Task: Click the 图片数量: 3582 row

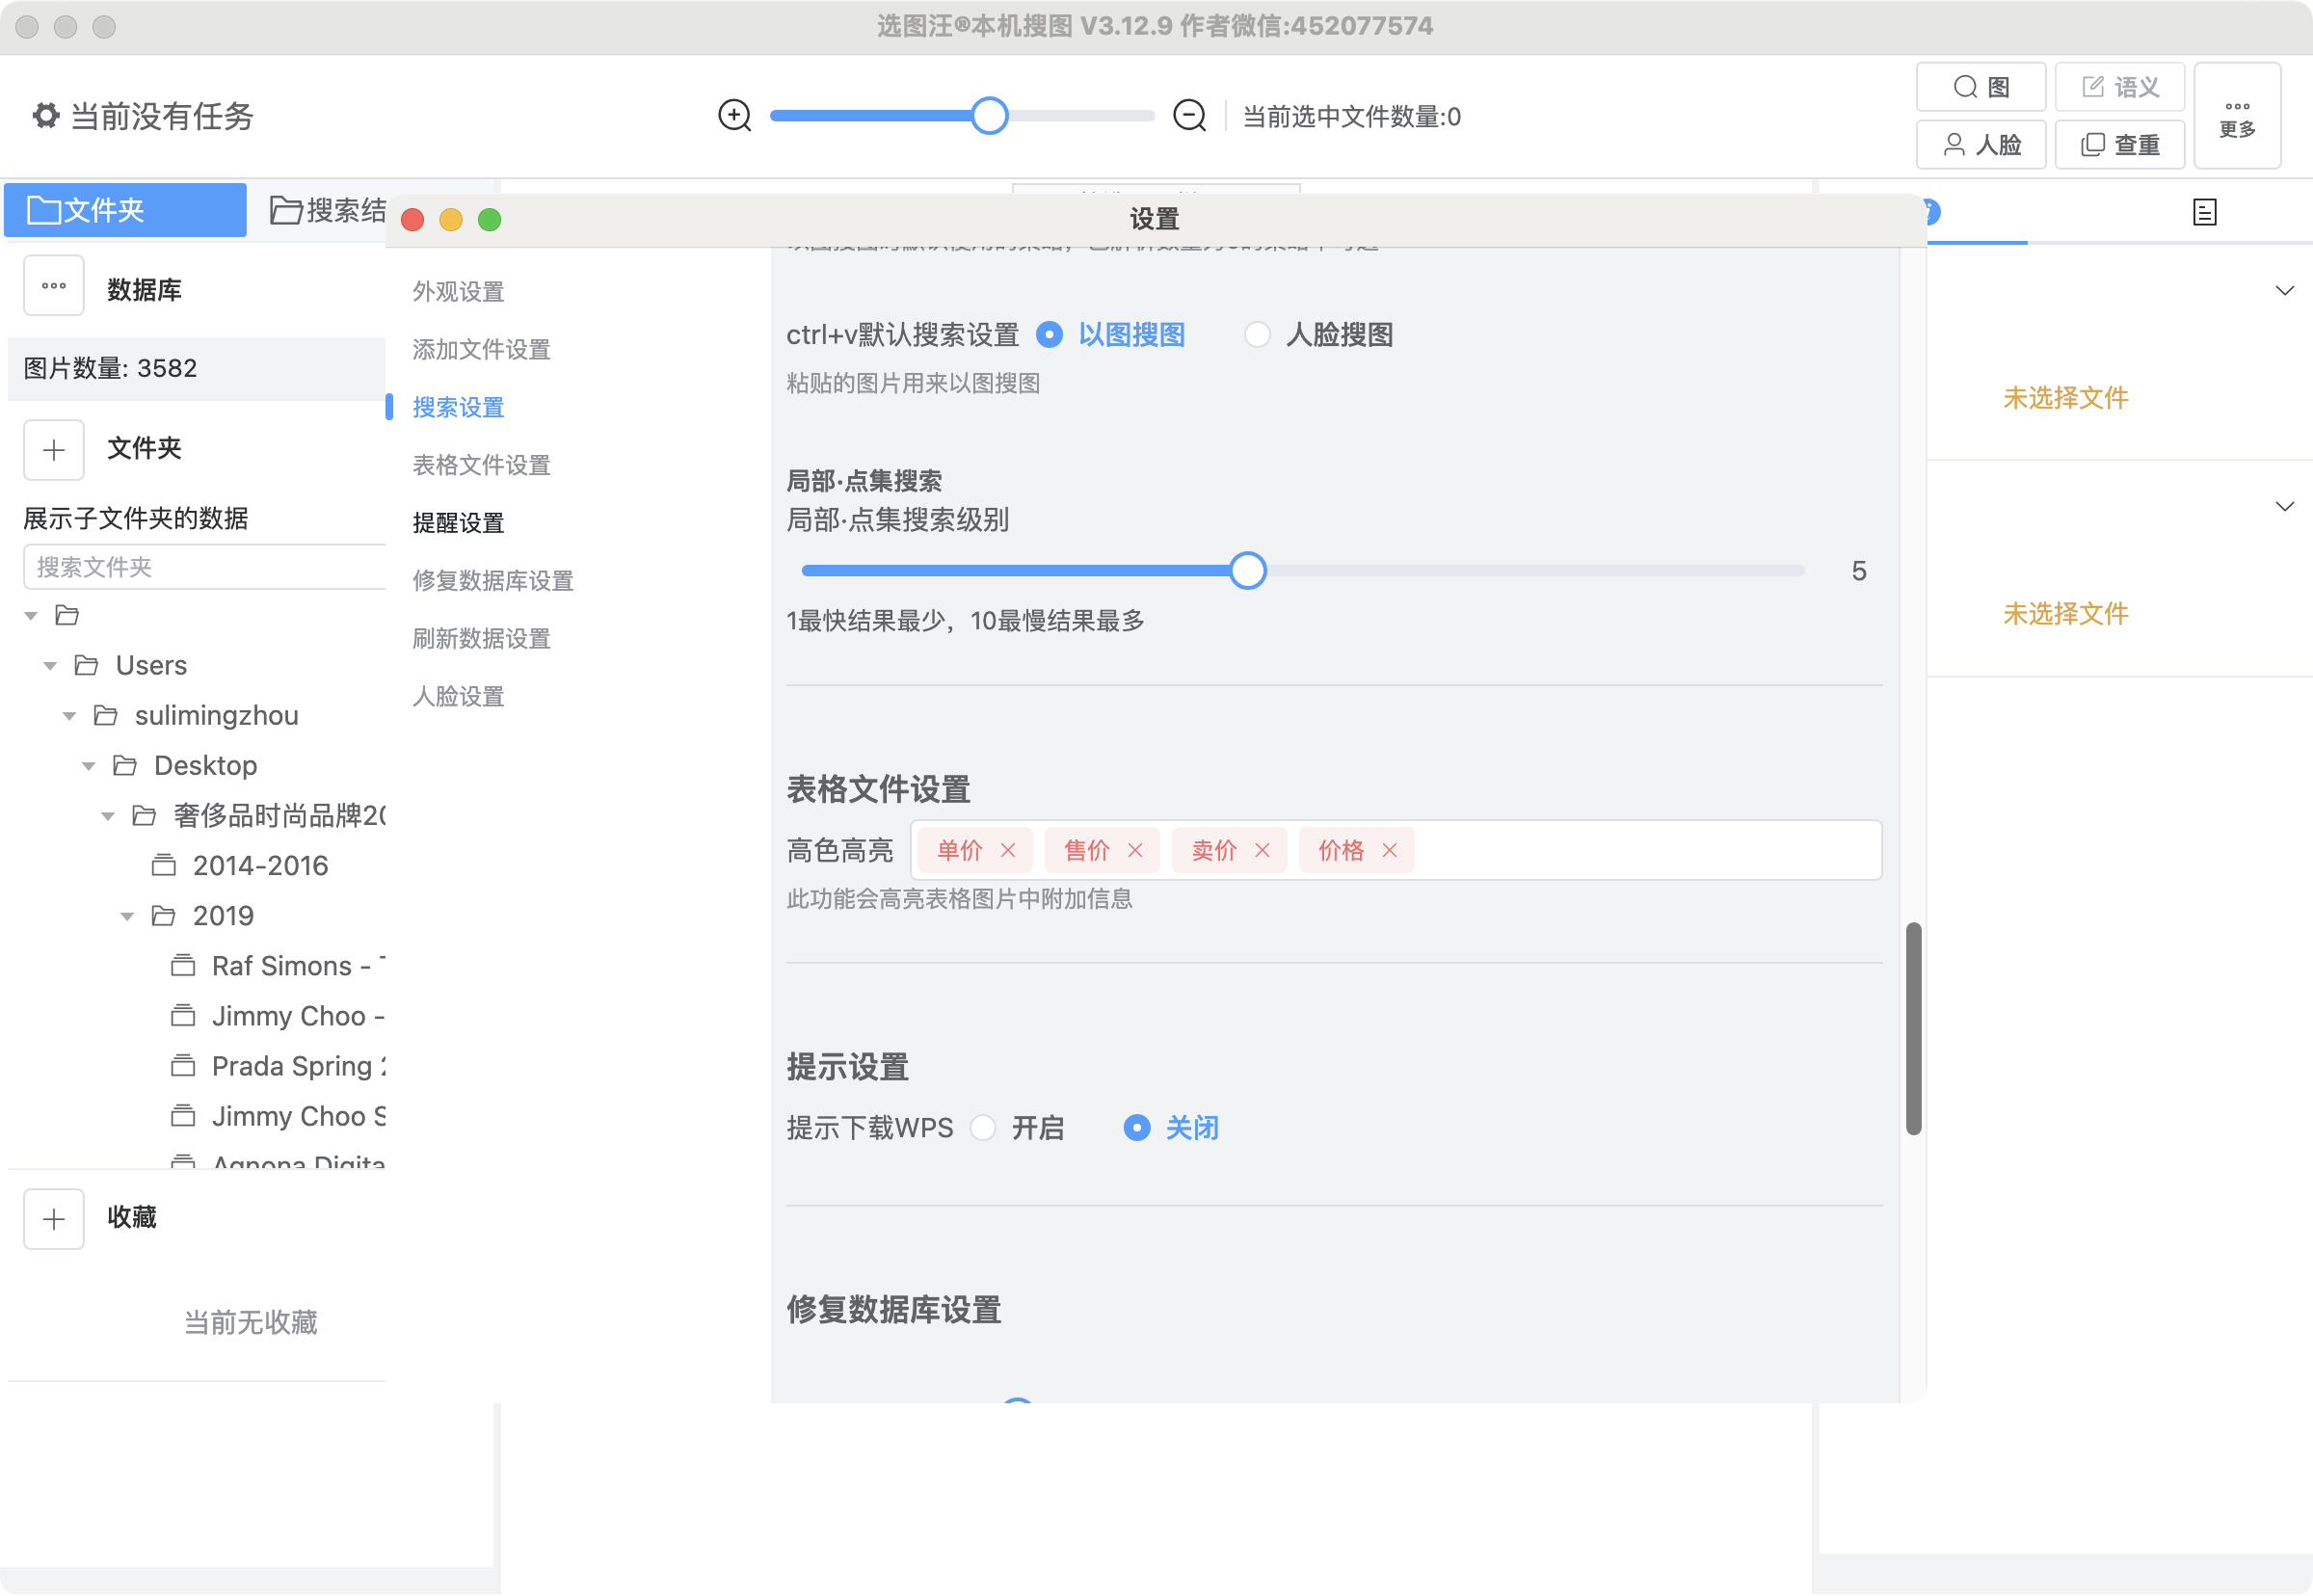Action: pyautogui.click(x=196, y=368)
